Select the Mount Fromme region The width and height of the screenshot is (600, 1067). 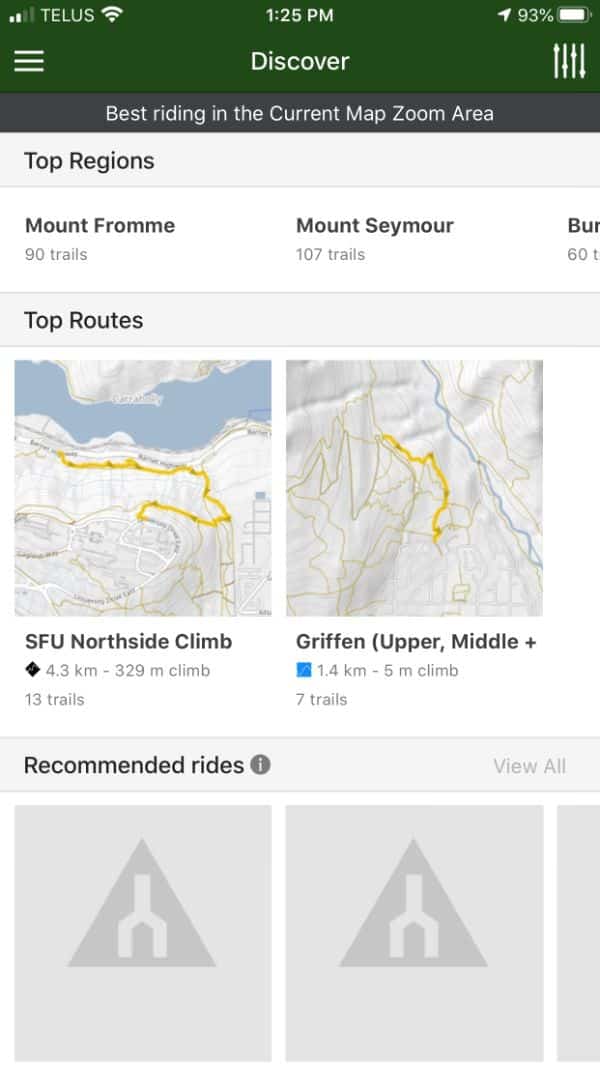tap(100, 238)
